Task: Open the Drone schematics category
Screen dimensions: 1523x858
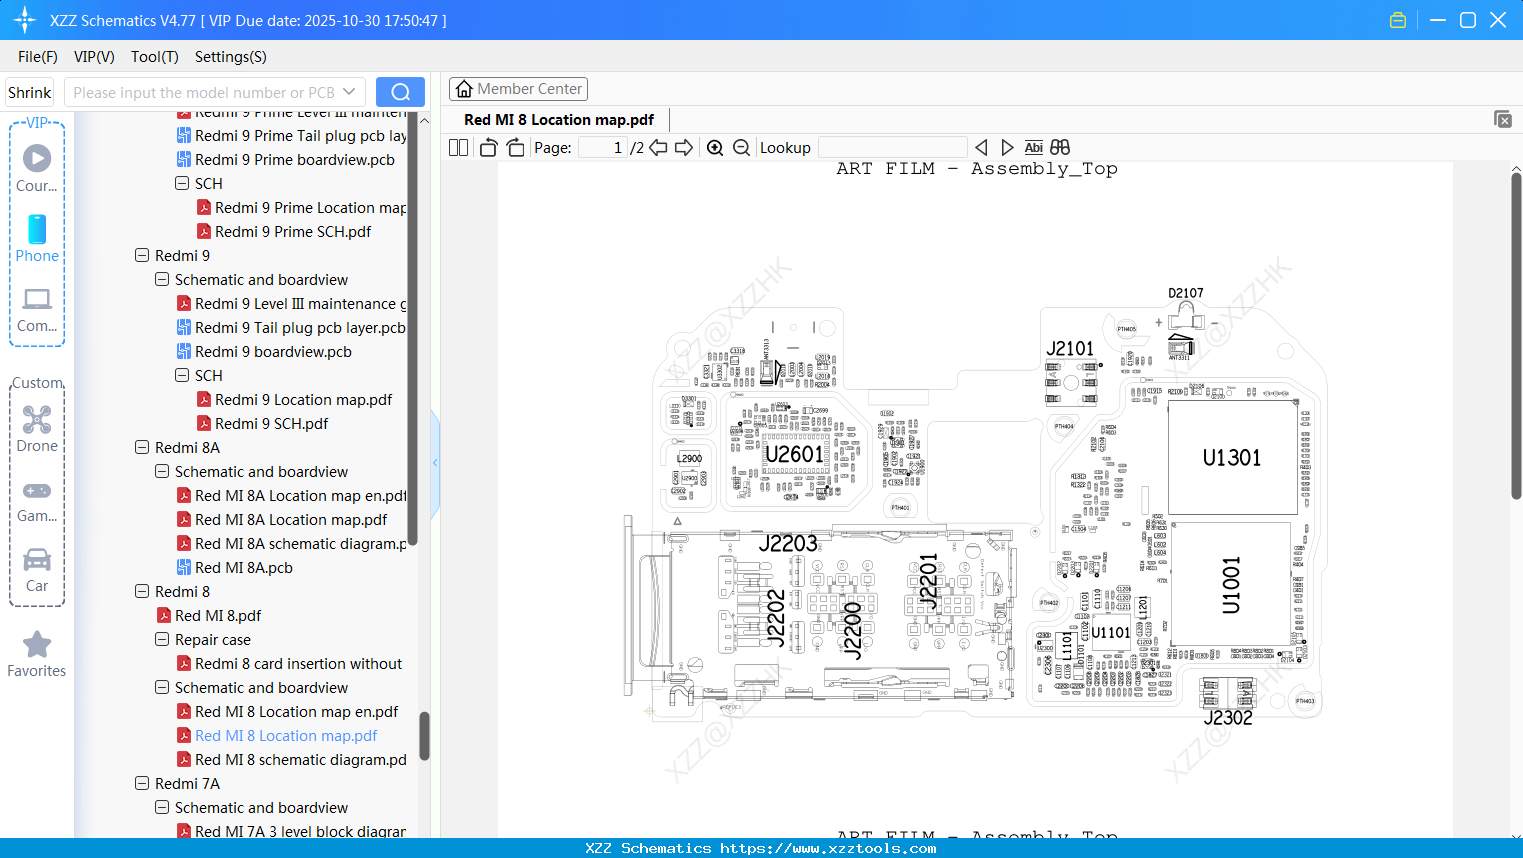Action: (37, 425)
